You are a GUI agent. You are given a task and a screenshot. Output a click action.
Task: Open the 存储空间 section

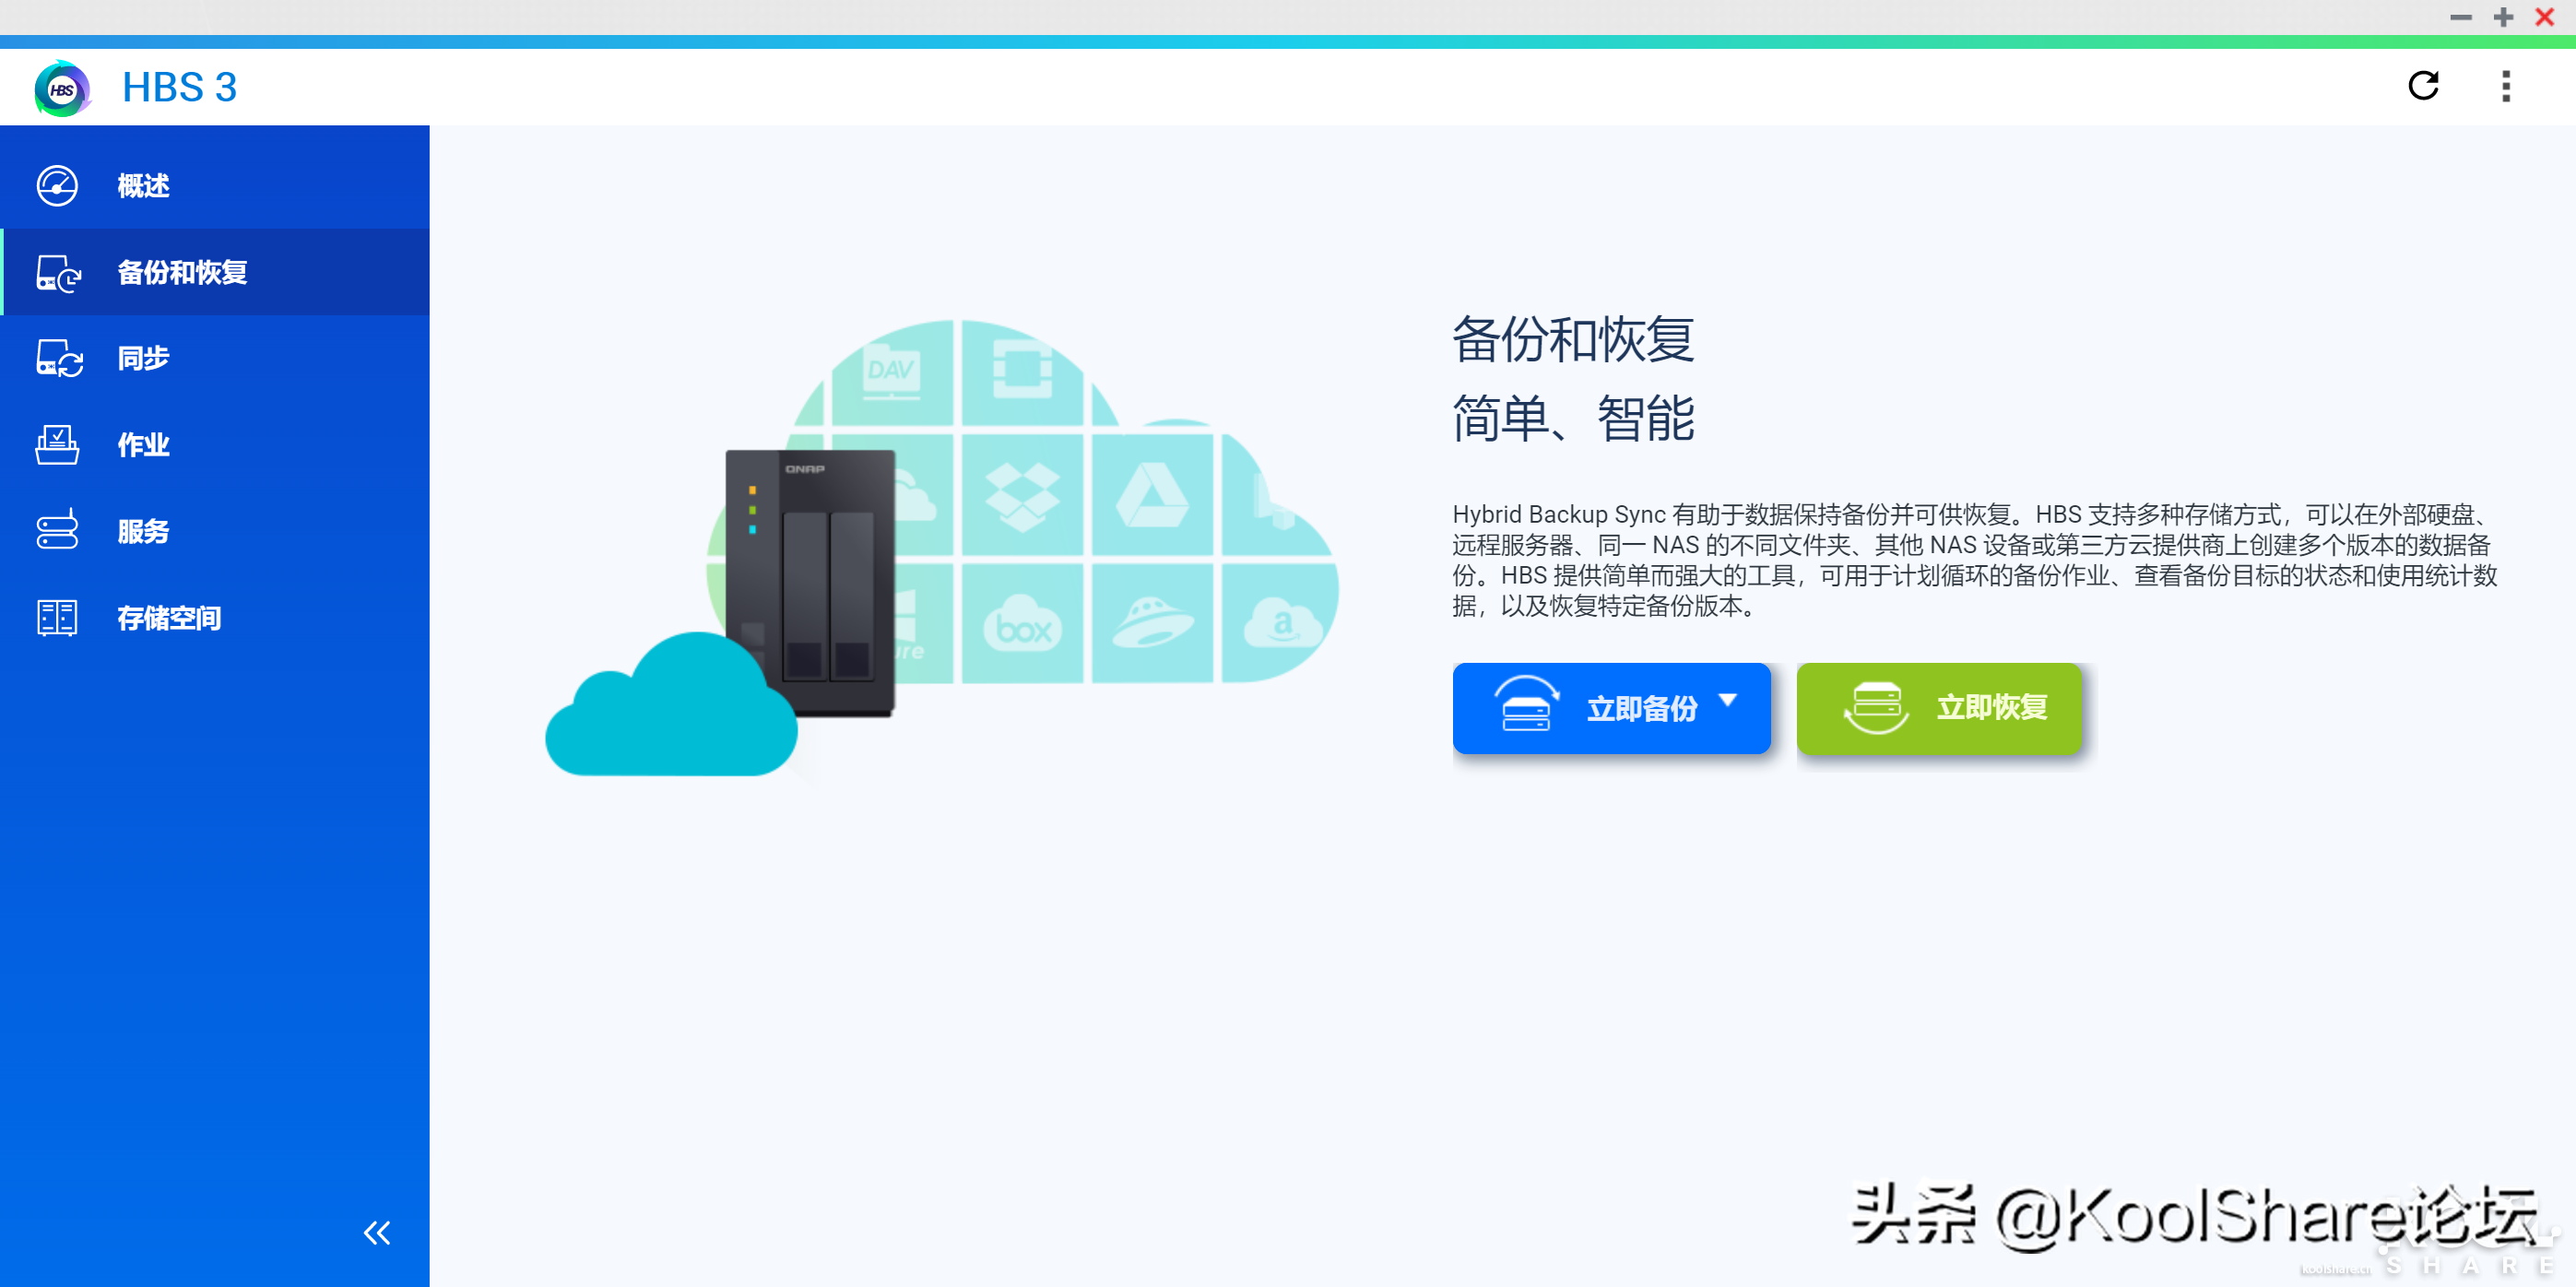(x=170, y=618)
